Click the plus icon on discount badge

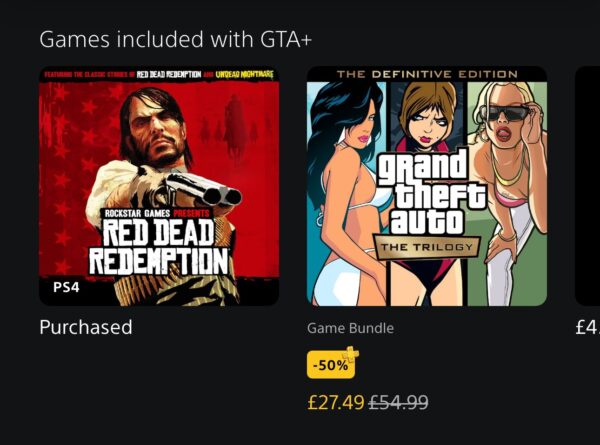[x=349, y=352]
